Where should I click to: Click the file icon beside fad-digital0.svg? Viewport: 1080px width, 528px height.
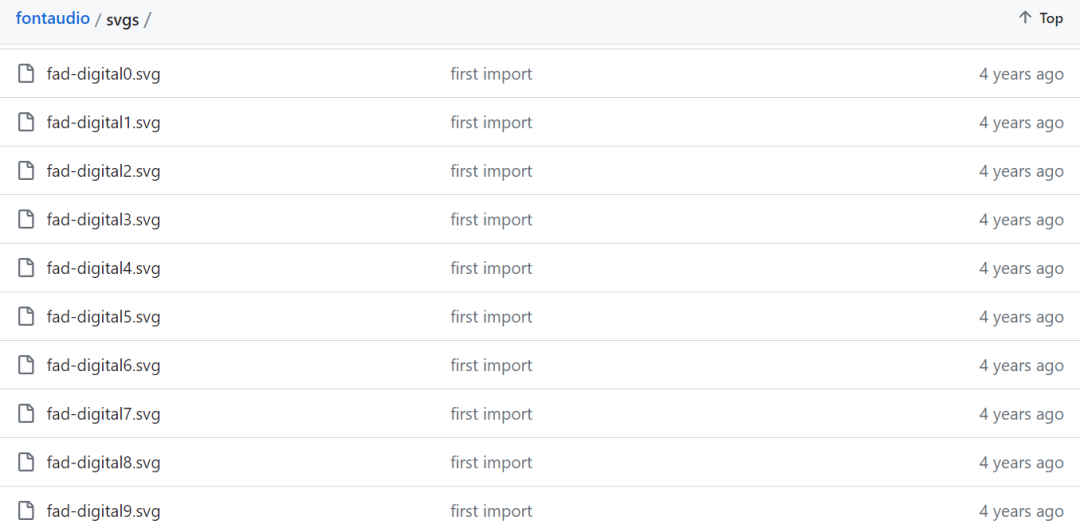click(x=26, y=74)
